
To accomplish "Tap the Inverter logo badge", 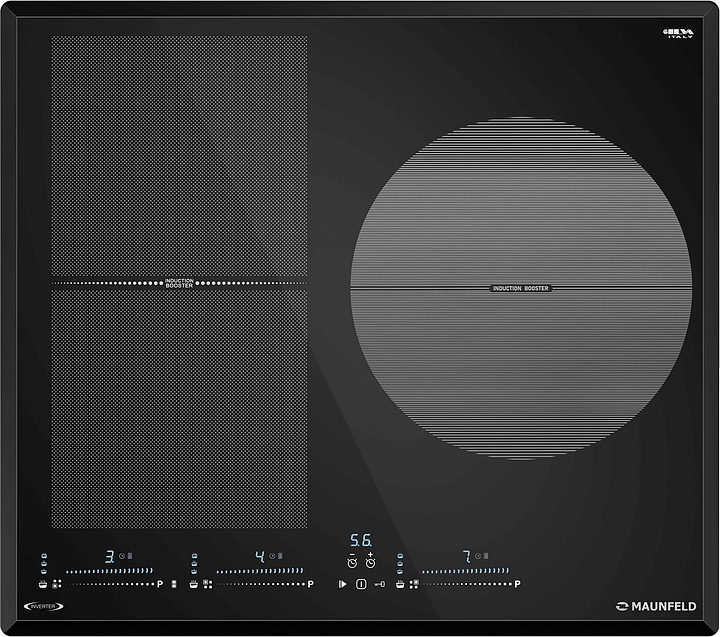I will 41,606.
